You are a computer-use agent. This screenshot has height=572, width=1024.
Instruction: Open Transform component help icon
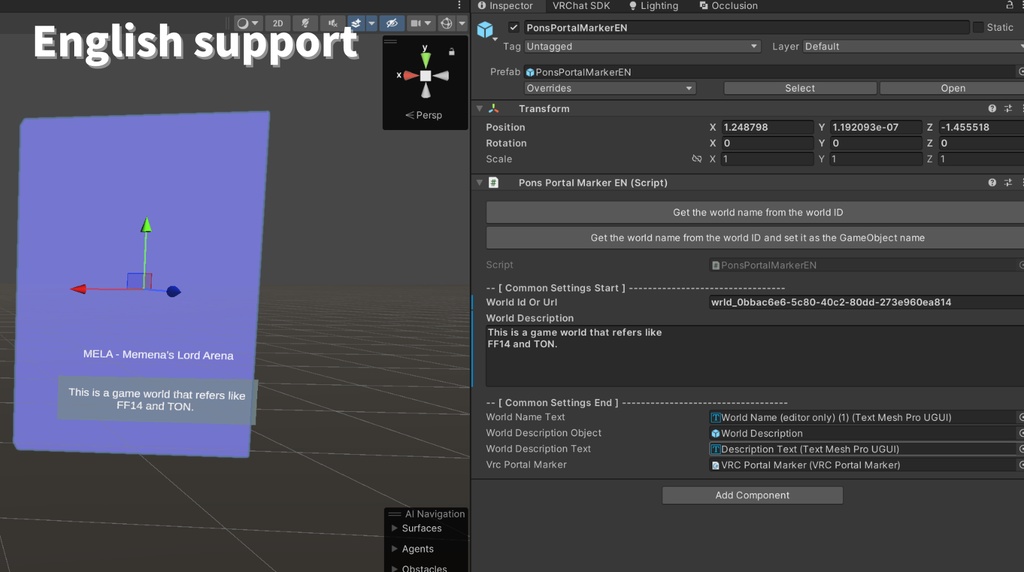pyautogui.click(x=992, y=108)
